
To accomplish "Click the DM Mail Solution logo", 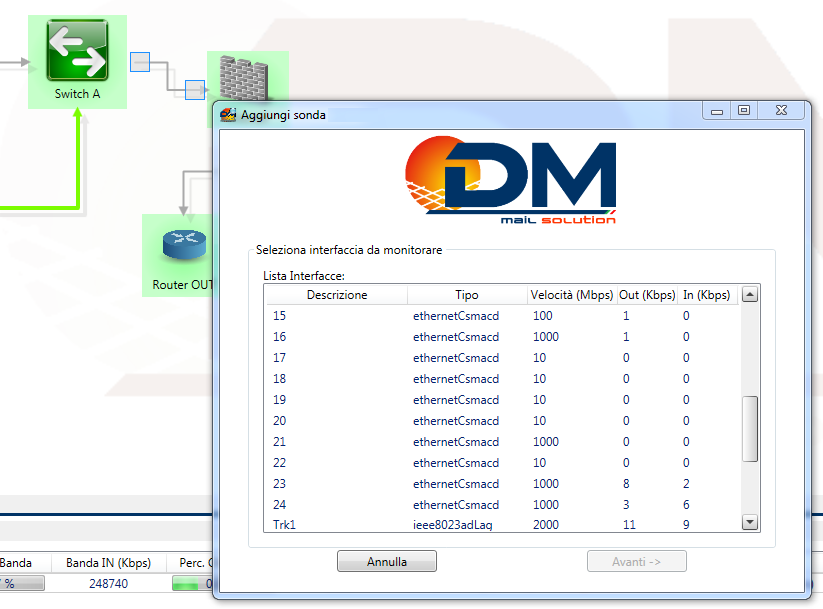I will point(511,183).
